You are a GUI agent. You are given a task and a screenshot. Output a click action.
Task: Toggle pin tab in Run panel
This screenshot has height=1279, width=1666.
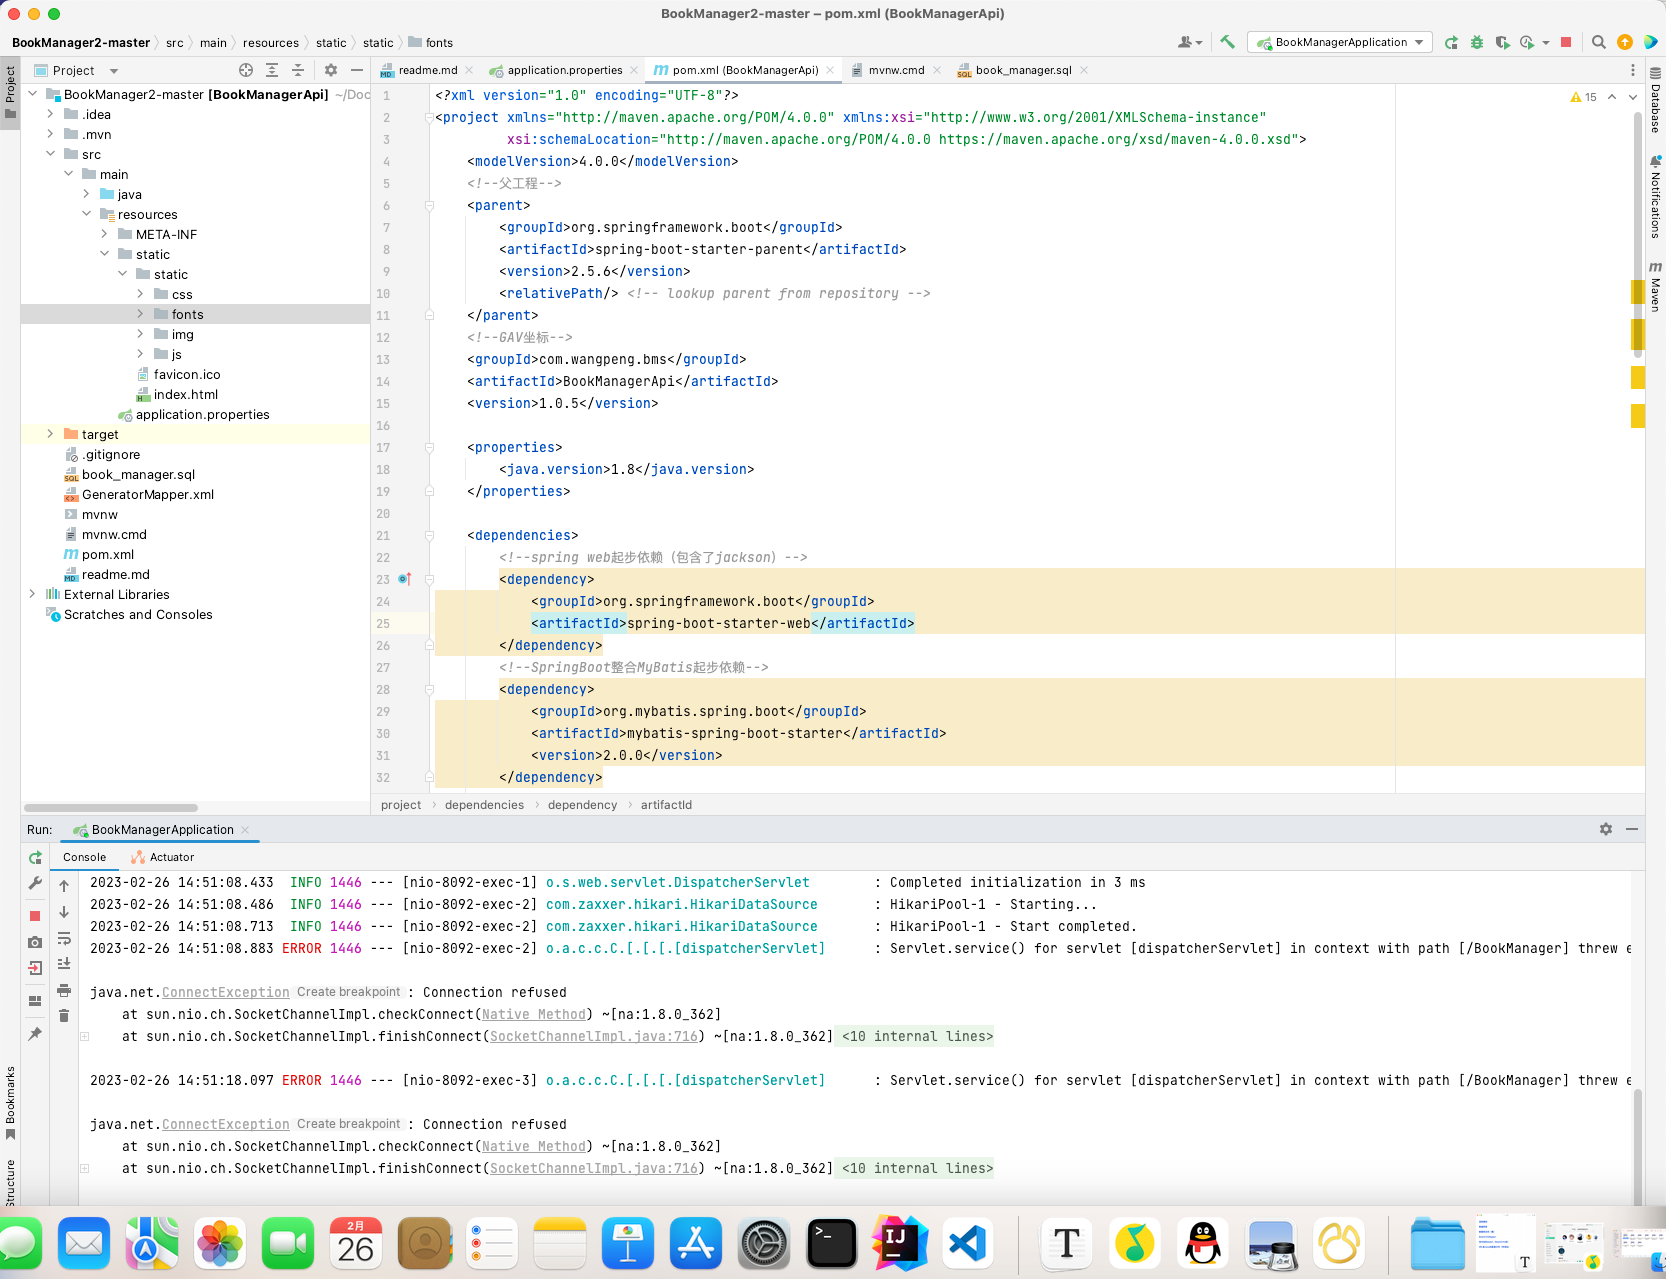(x=35, y=1034)
